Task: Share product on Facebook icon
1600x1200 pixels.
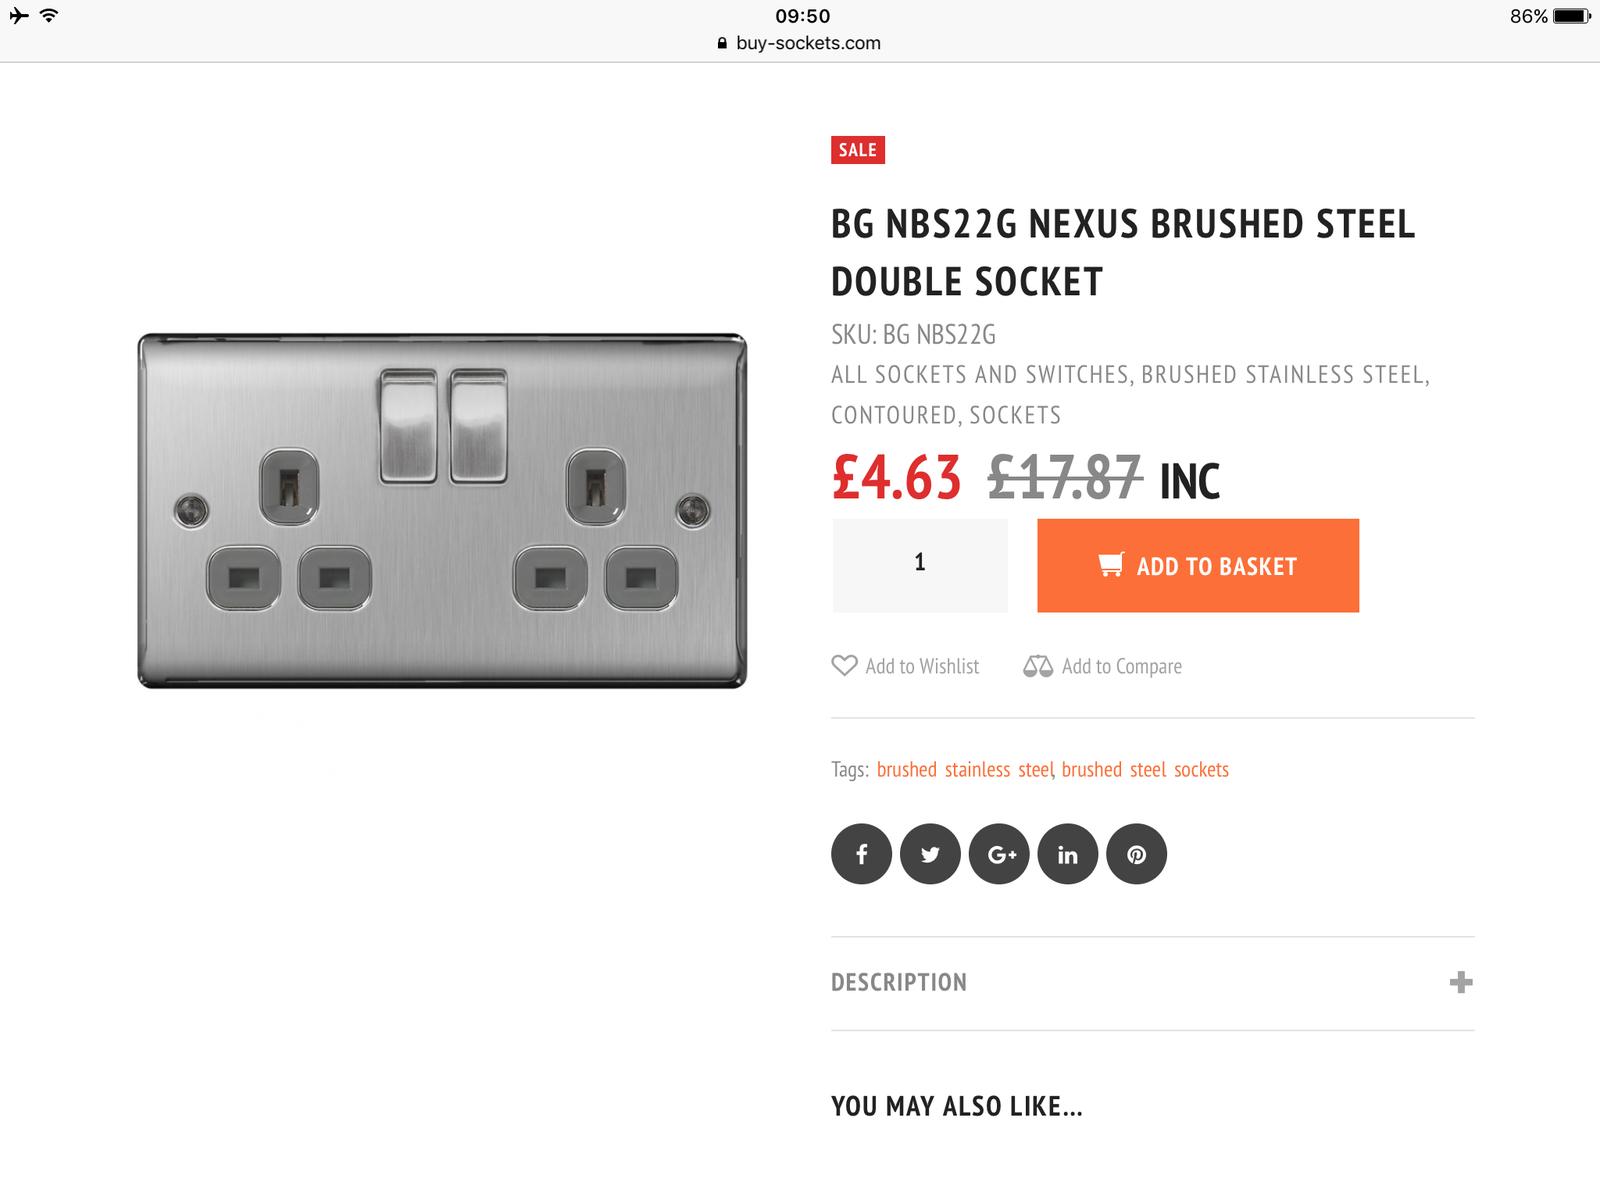Action: point(861,854)
